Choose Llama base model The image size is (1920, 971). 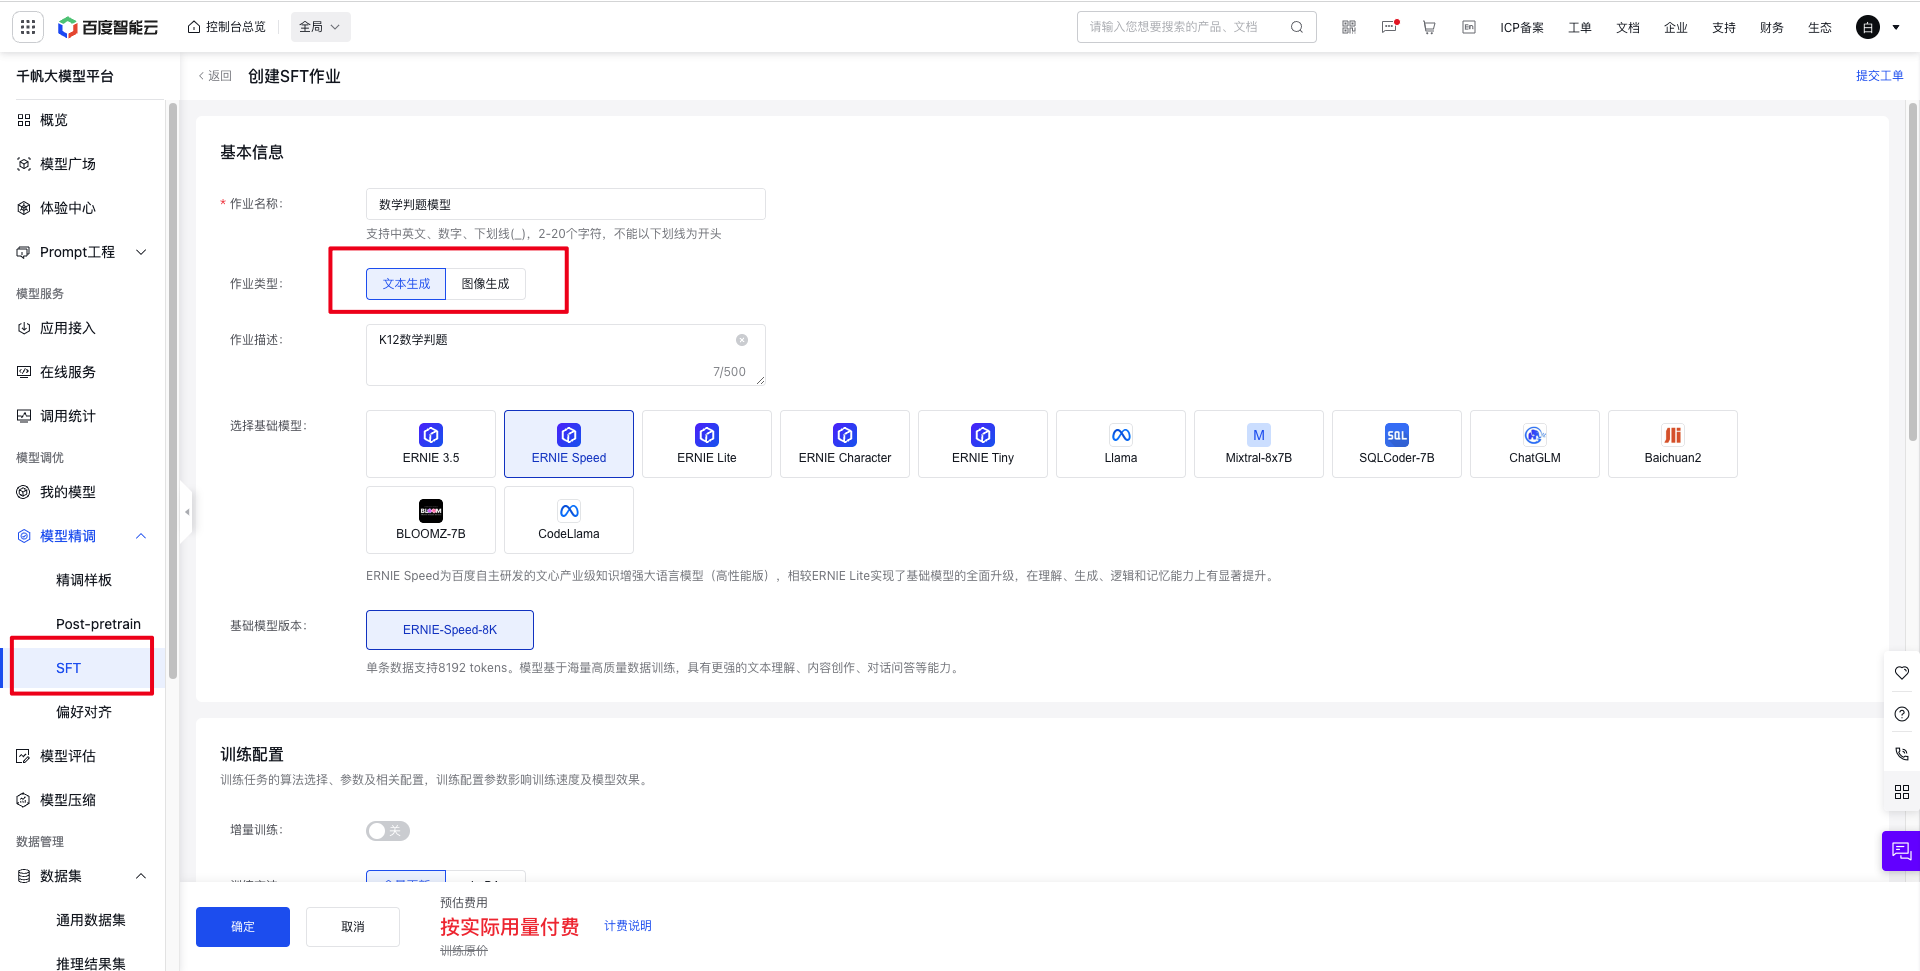(1121, 444)
